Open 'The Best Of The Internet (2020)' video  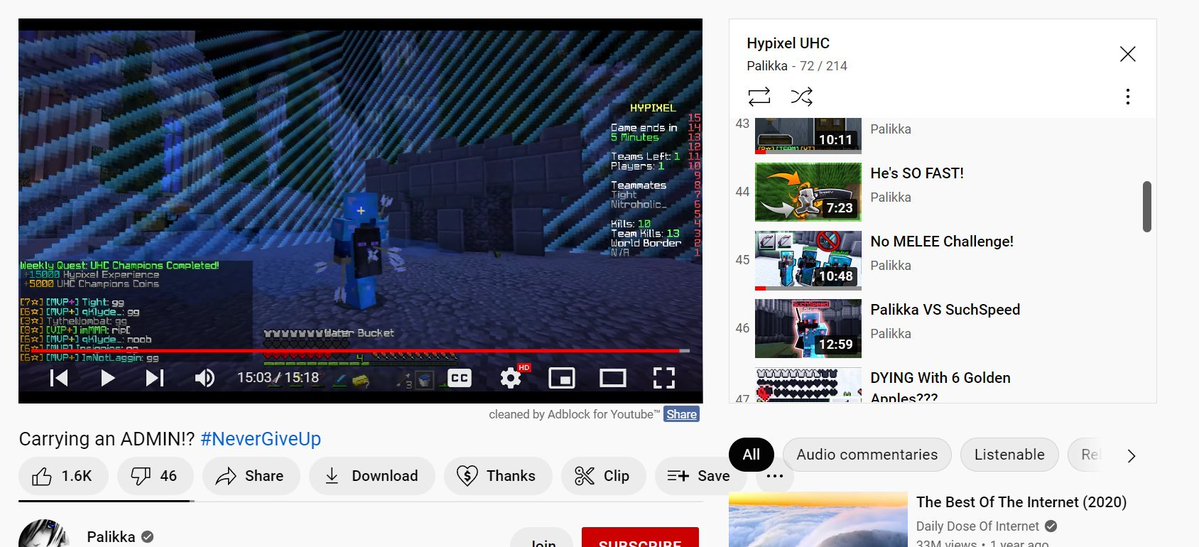tap(1022, 503)
